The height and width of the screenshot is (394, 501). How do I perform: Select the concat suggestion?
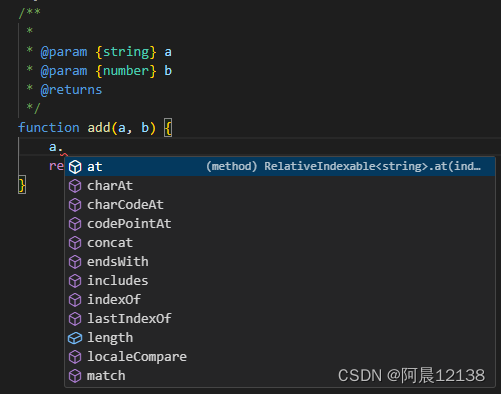[x=280, y=243]
